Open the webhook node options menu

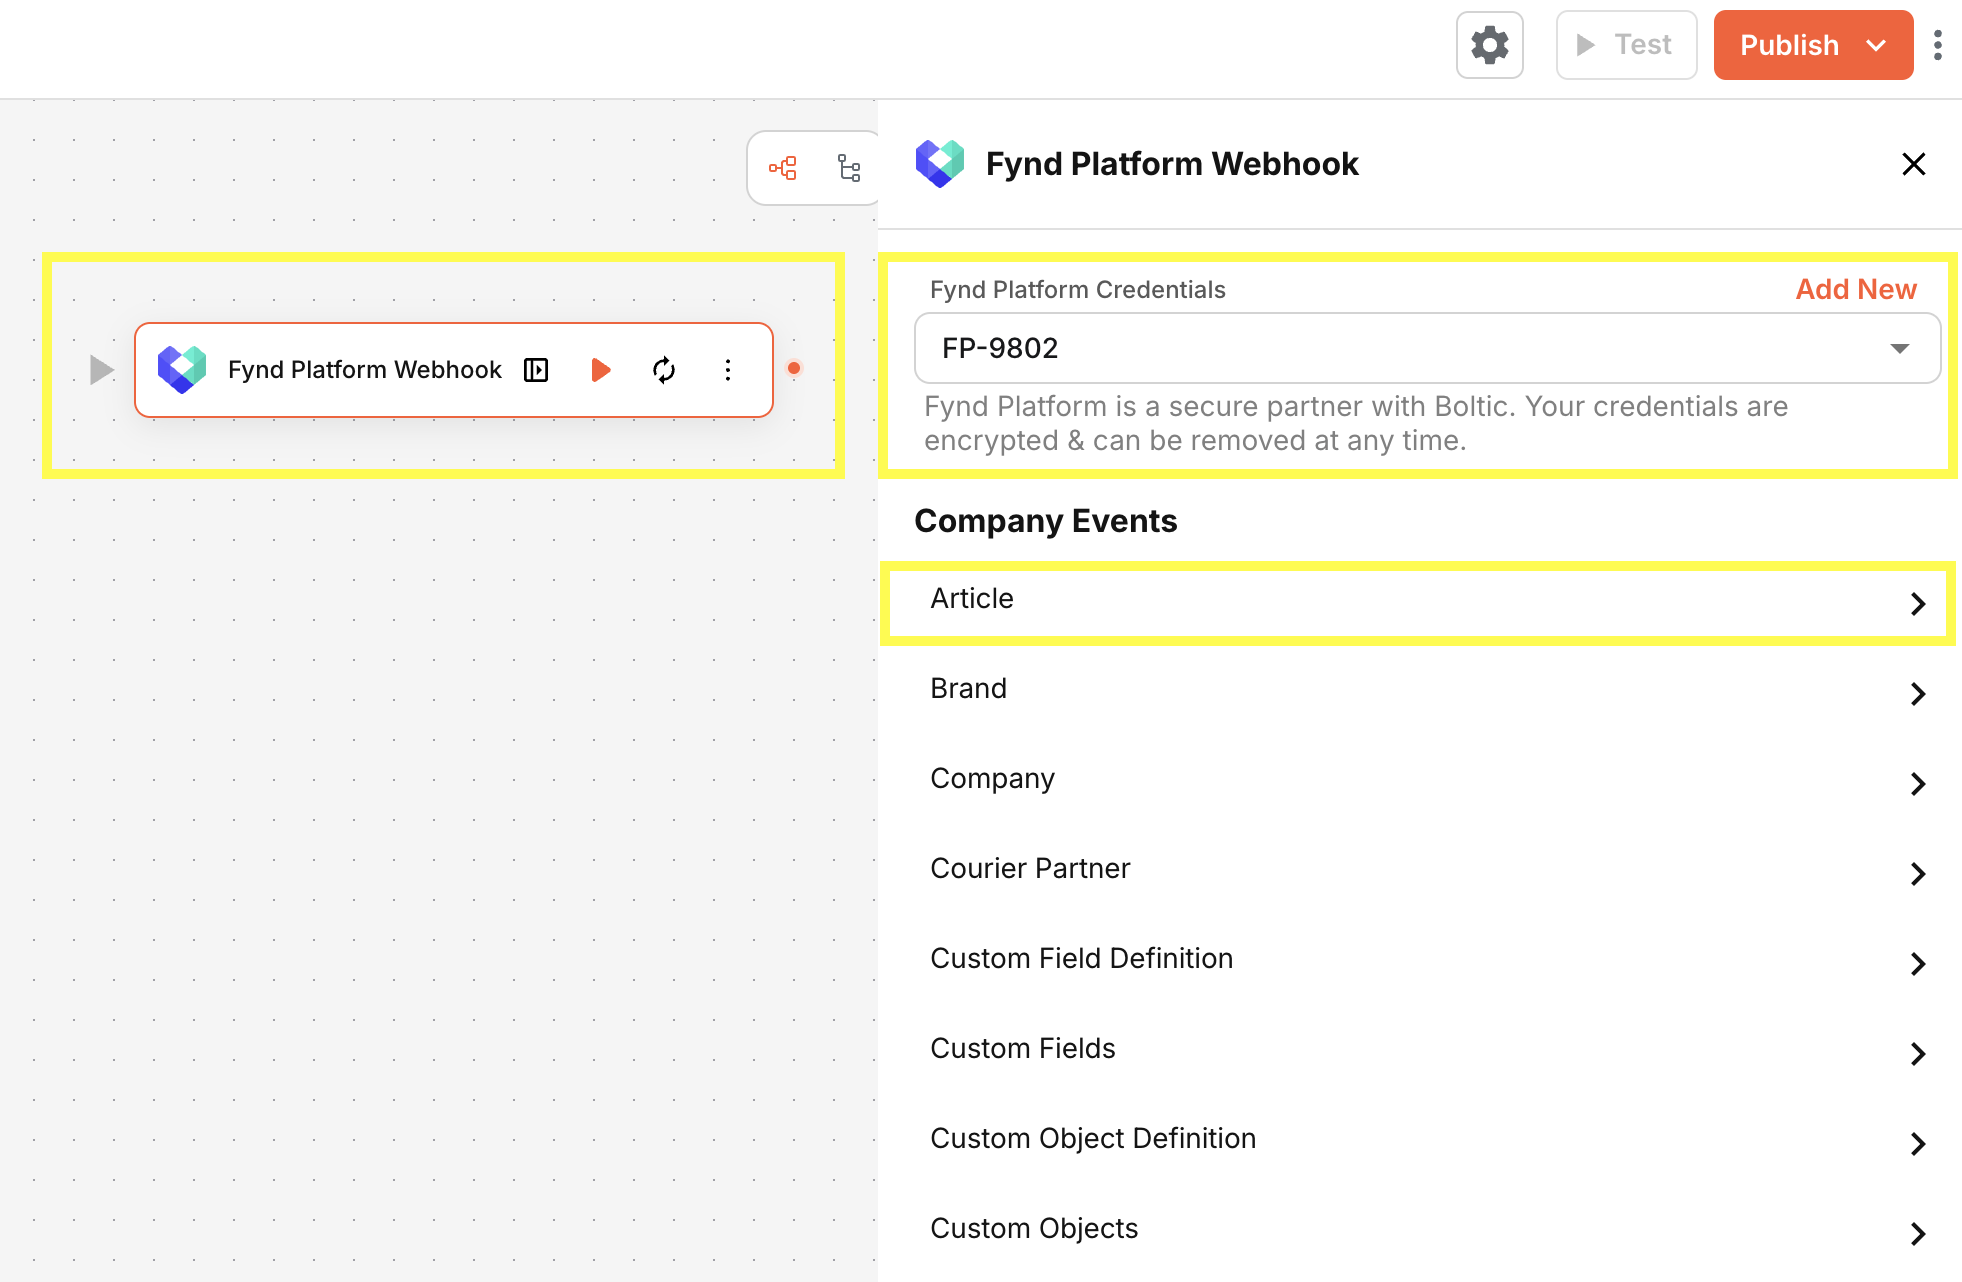coord(728,370)
